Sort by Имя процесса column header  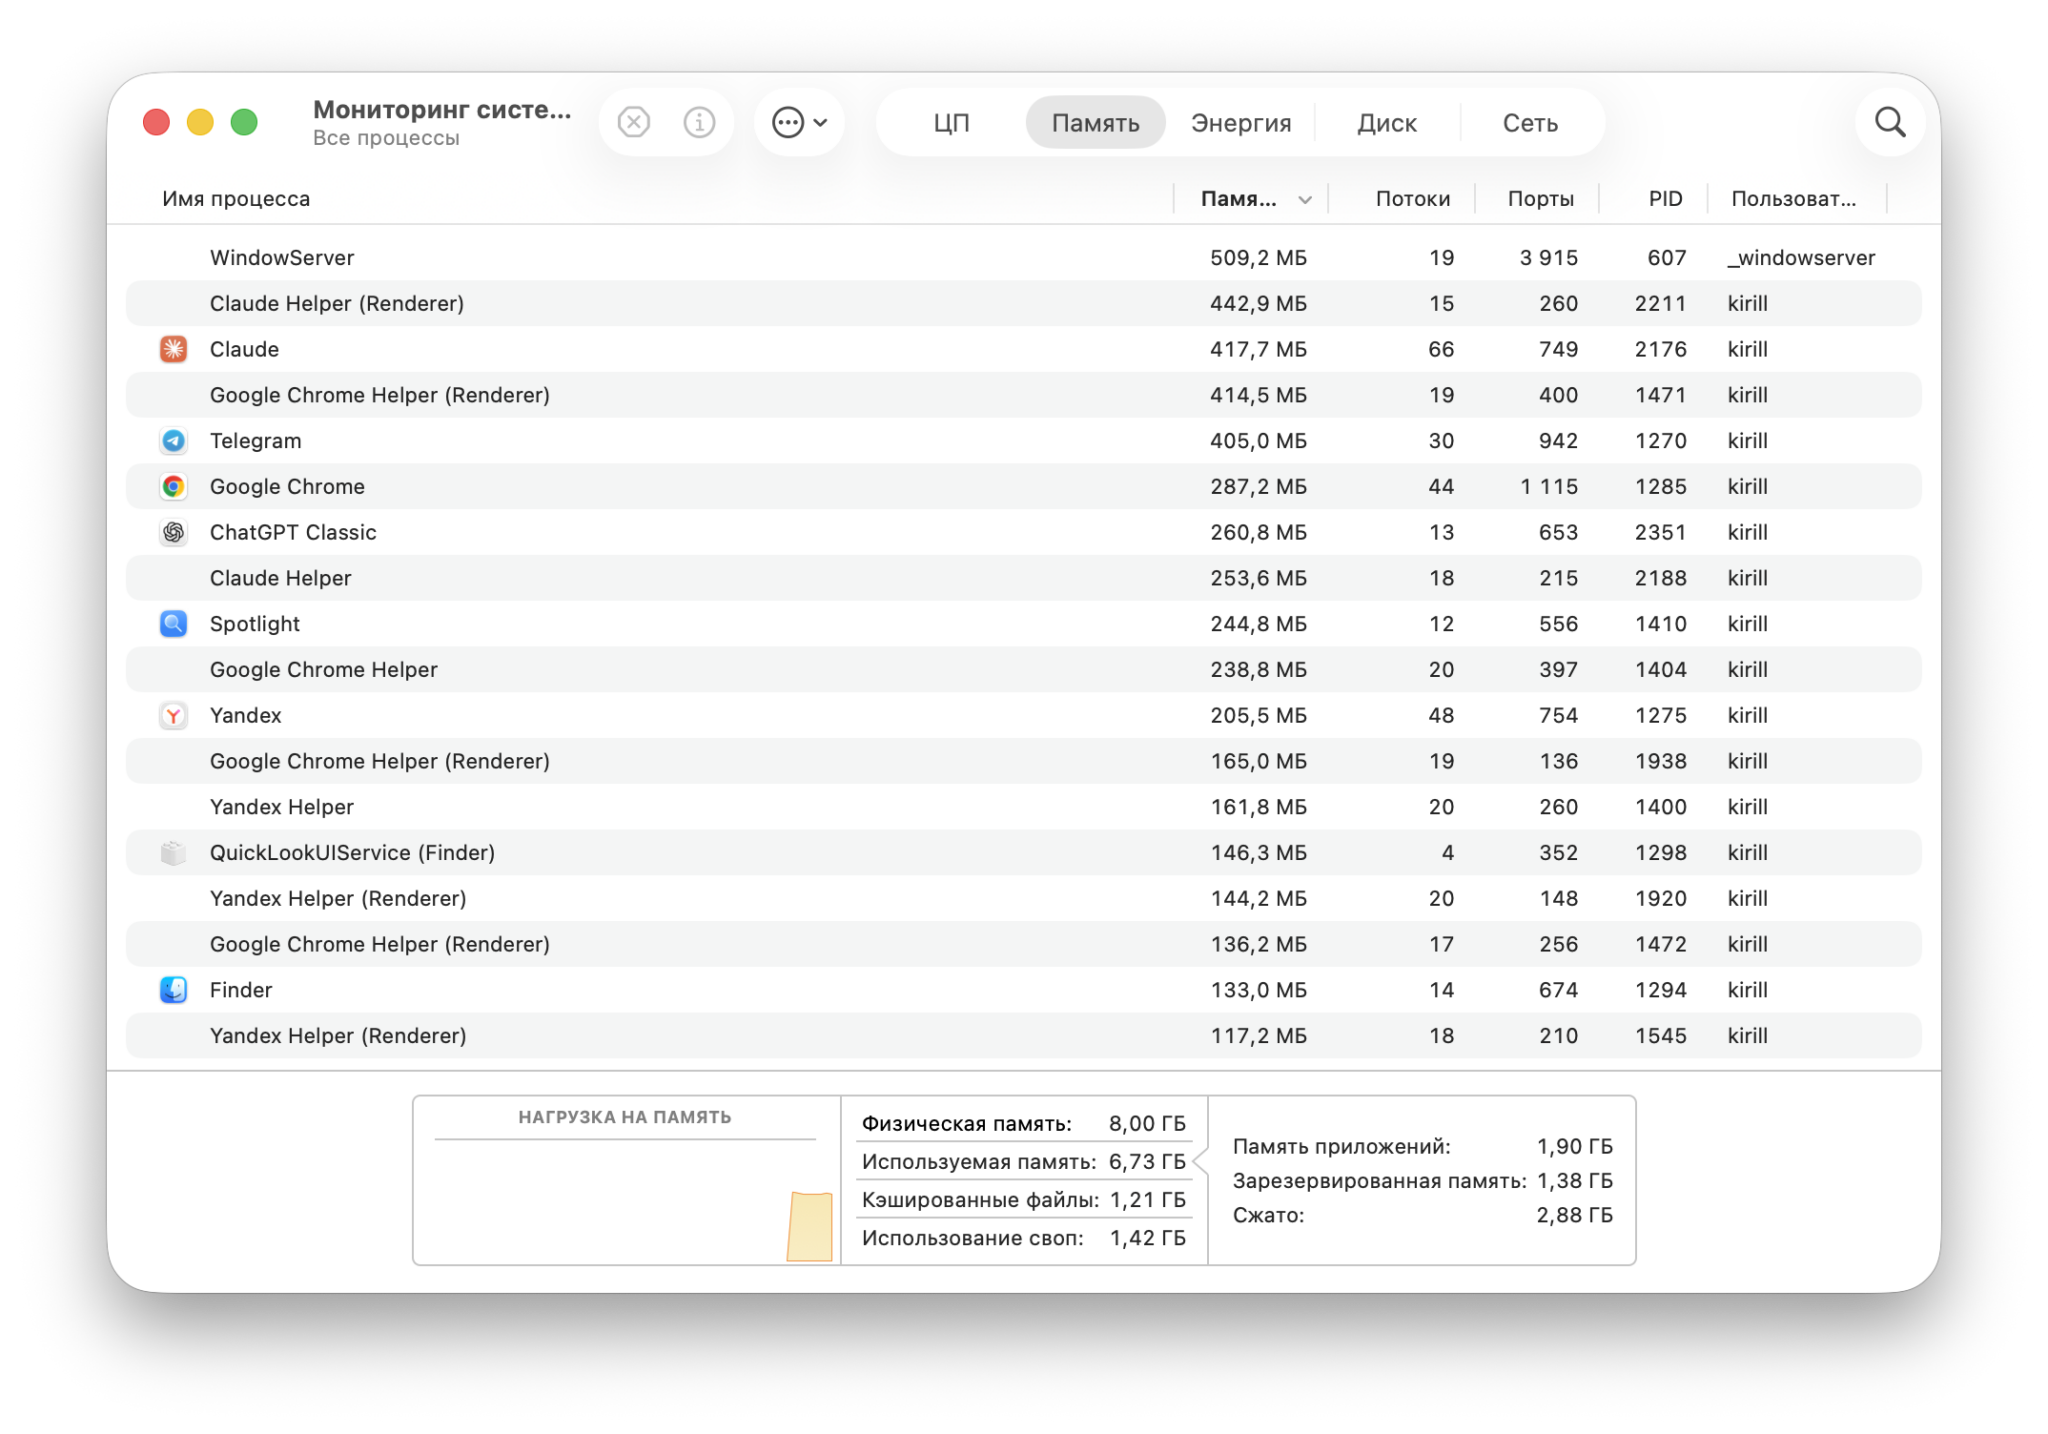point(236,199)
